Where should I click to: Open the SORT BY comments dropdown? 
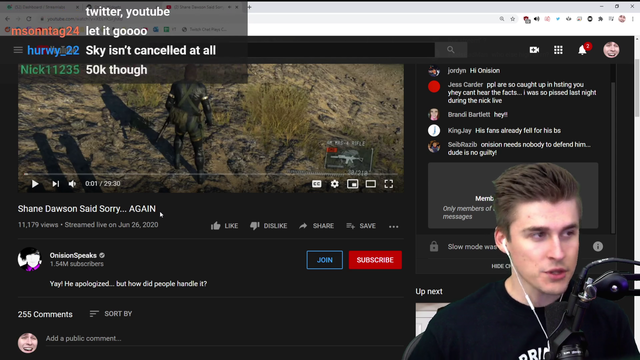coord(111,313)
